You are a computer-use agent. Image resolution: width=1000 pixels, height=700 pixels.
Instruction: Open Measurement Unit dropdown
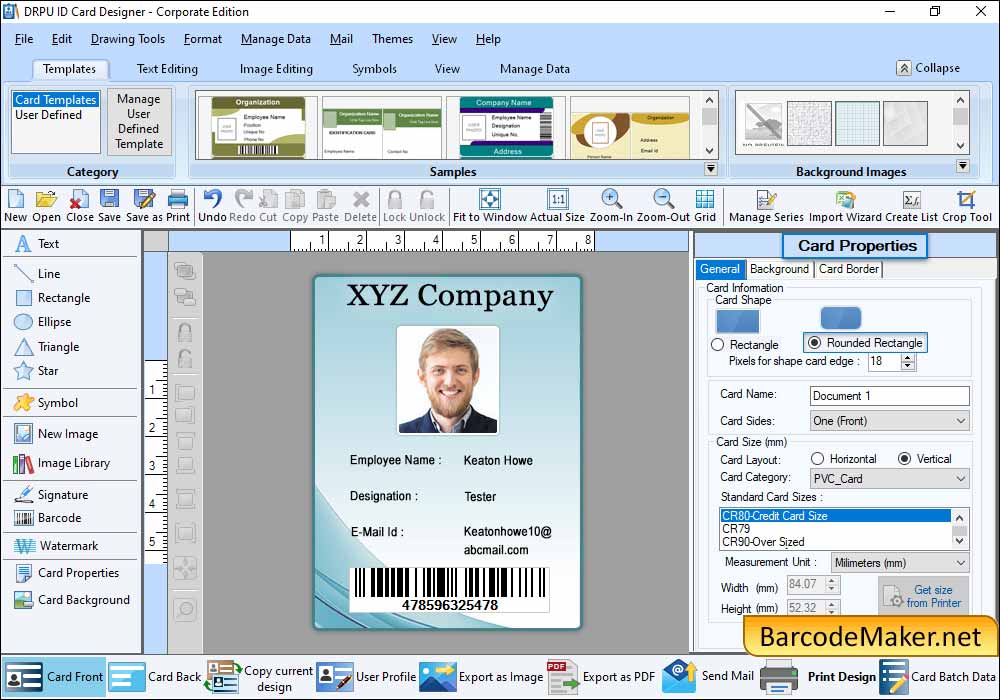tap(899, 563)
